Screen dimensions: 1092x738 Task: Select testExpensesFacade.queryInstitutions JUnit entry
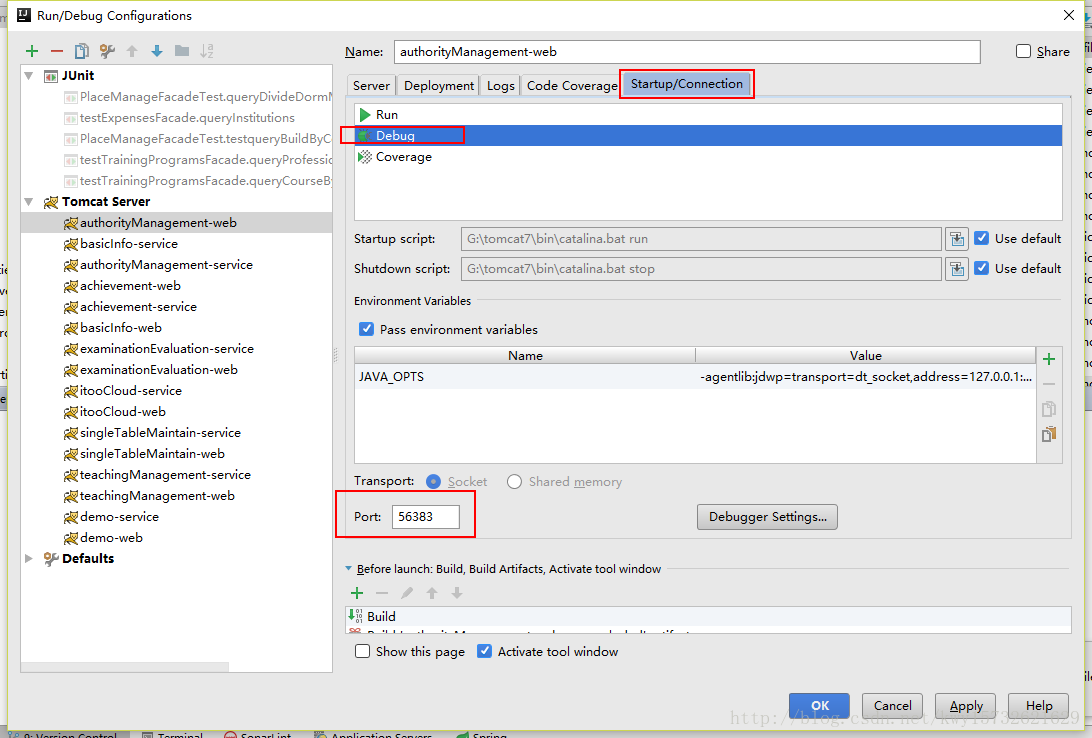187,118
